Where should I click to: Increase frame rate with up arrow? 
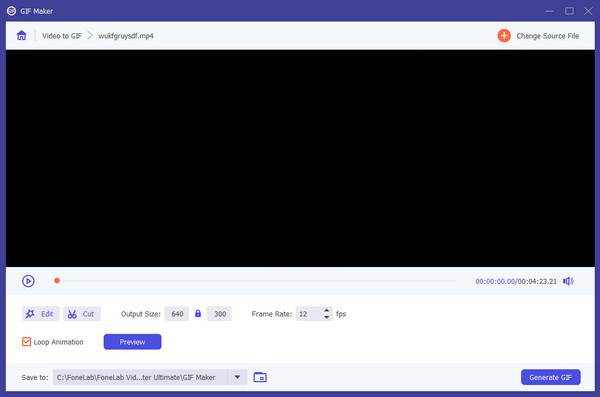326,310
